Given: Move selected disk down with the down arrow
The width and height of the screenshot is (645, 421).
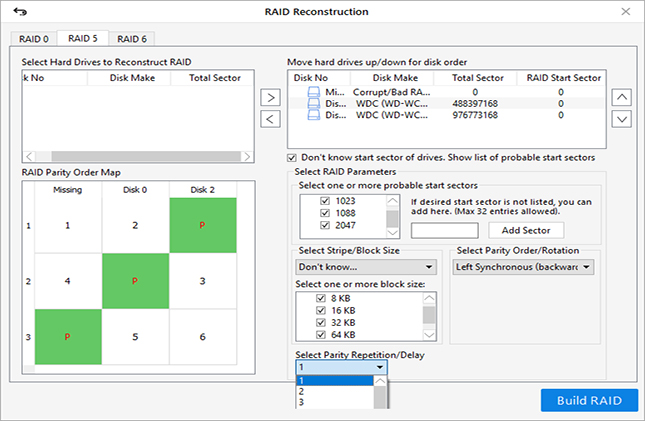Looking at the screenshot, I should (622, 119).
